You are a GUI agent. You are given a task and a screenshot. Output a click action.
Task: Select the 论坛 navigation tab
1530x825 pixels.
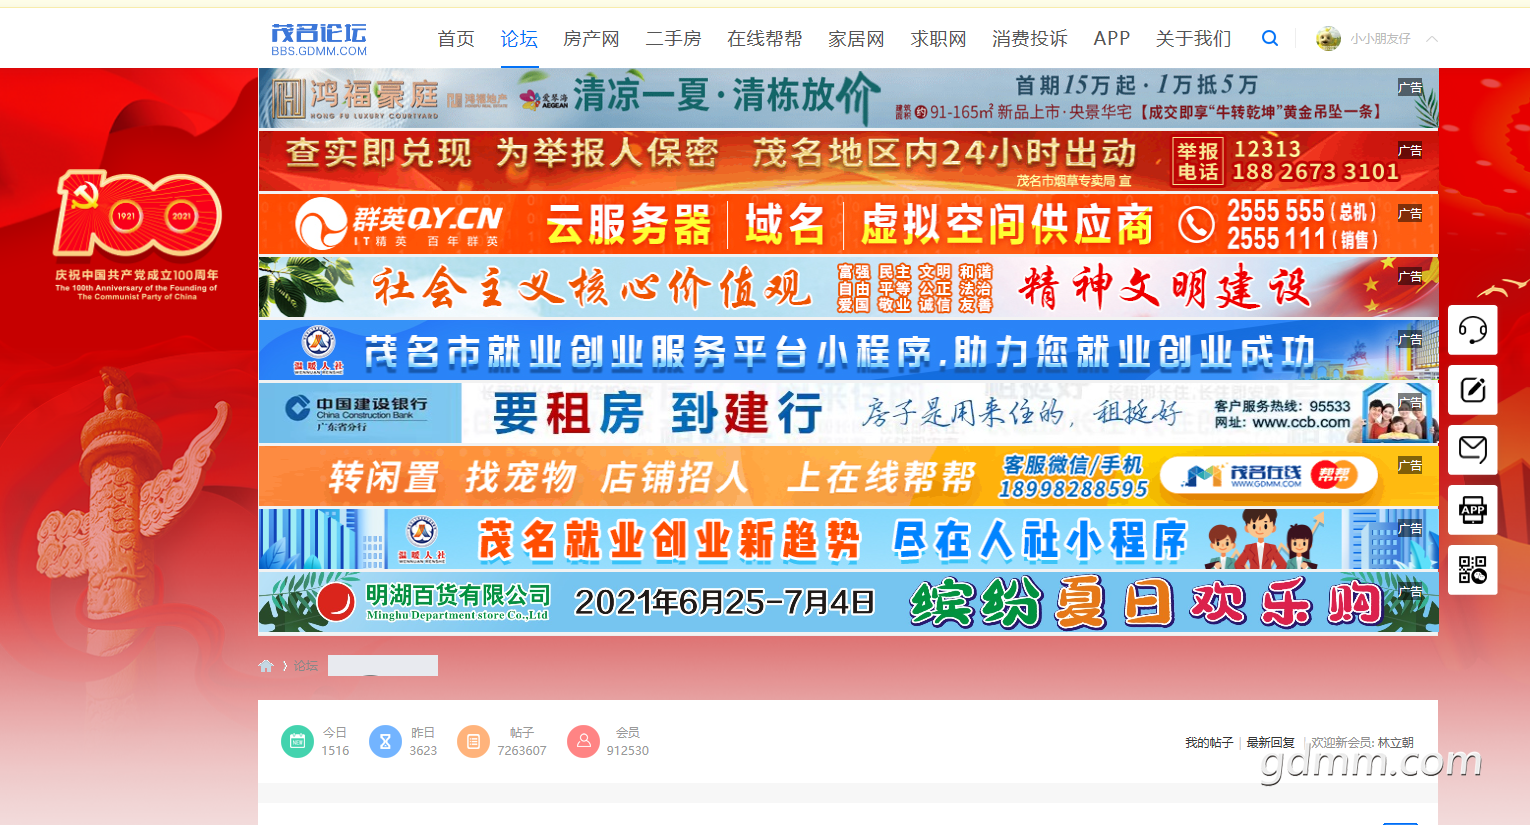tap(519, 39)
